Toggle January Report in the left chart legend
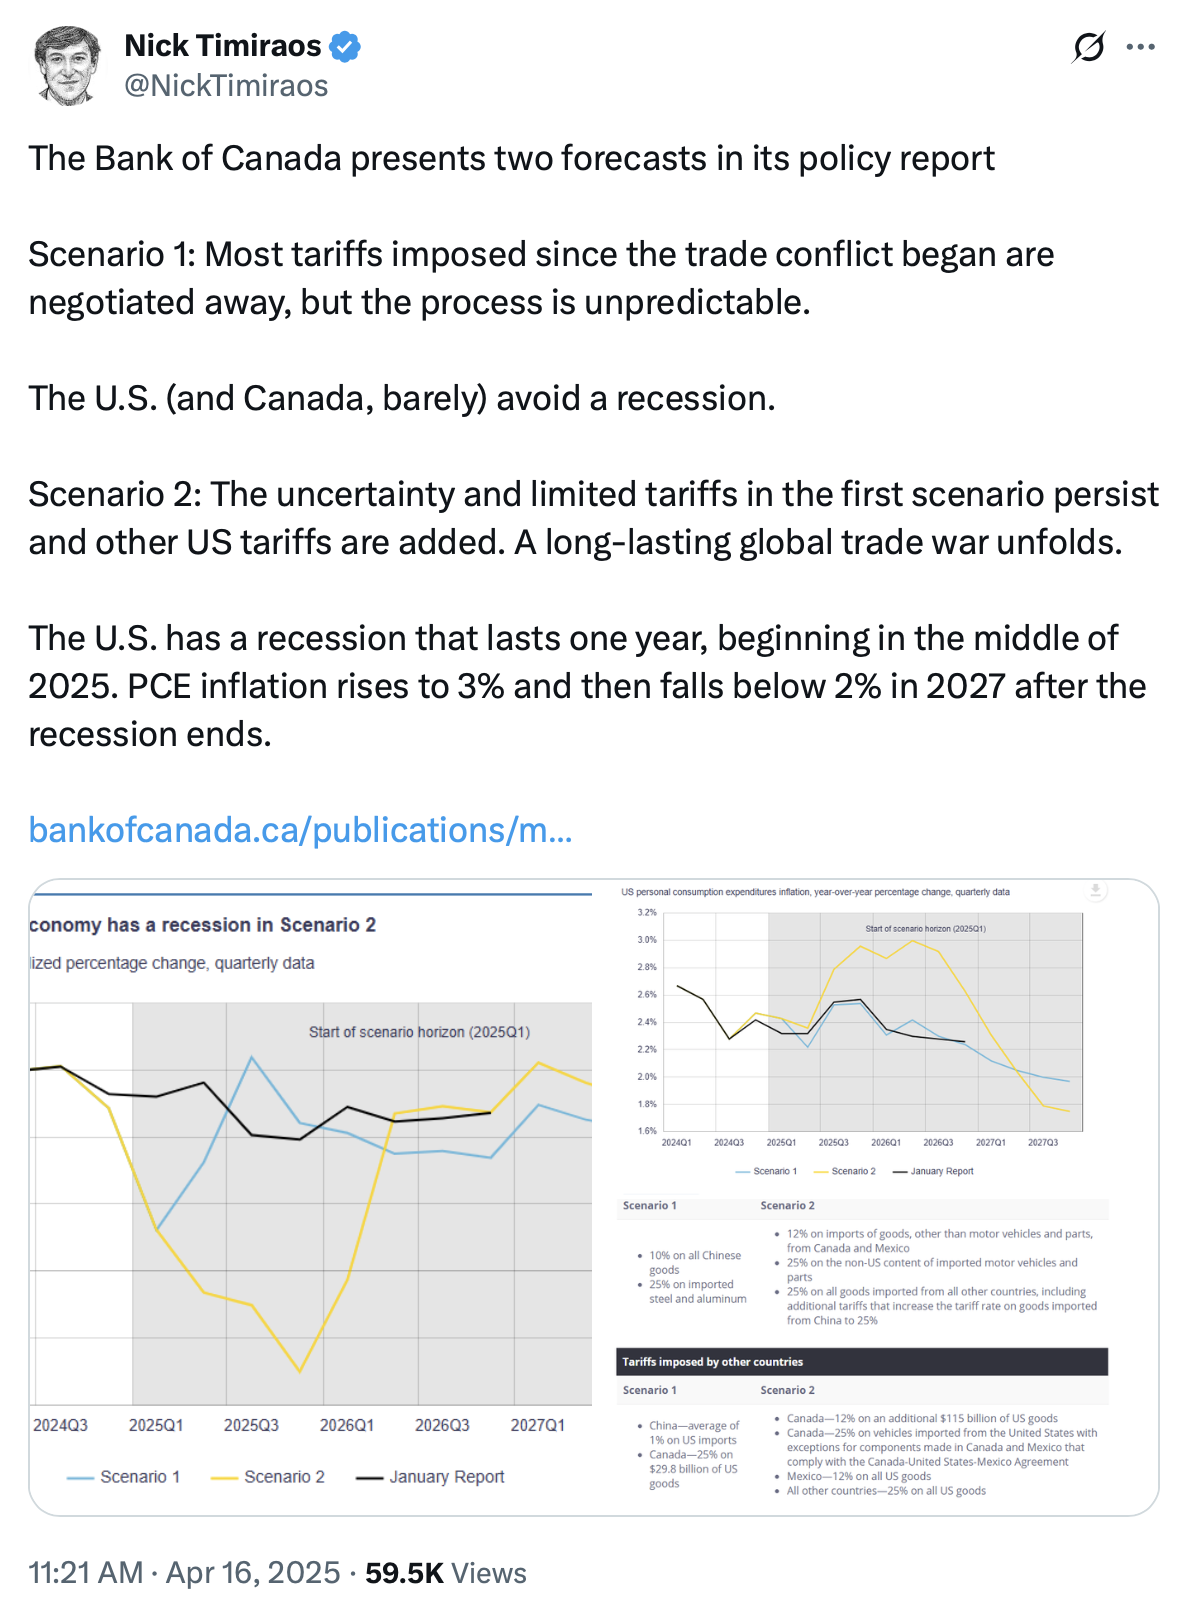This screenshot has width=1178, height=1600. point(431,1477)
